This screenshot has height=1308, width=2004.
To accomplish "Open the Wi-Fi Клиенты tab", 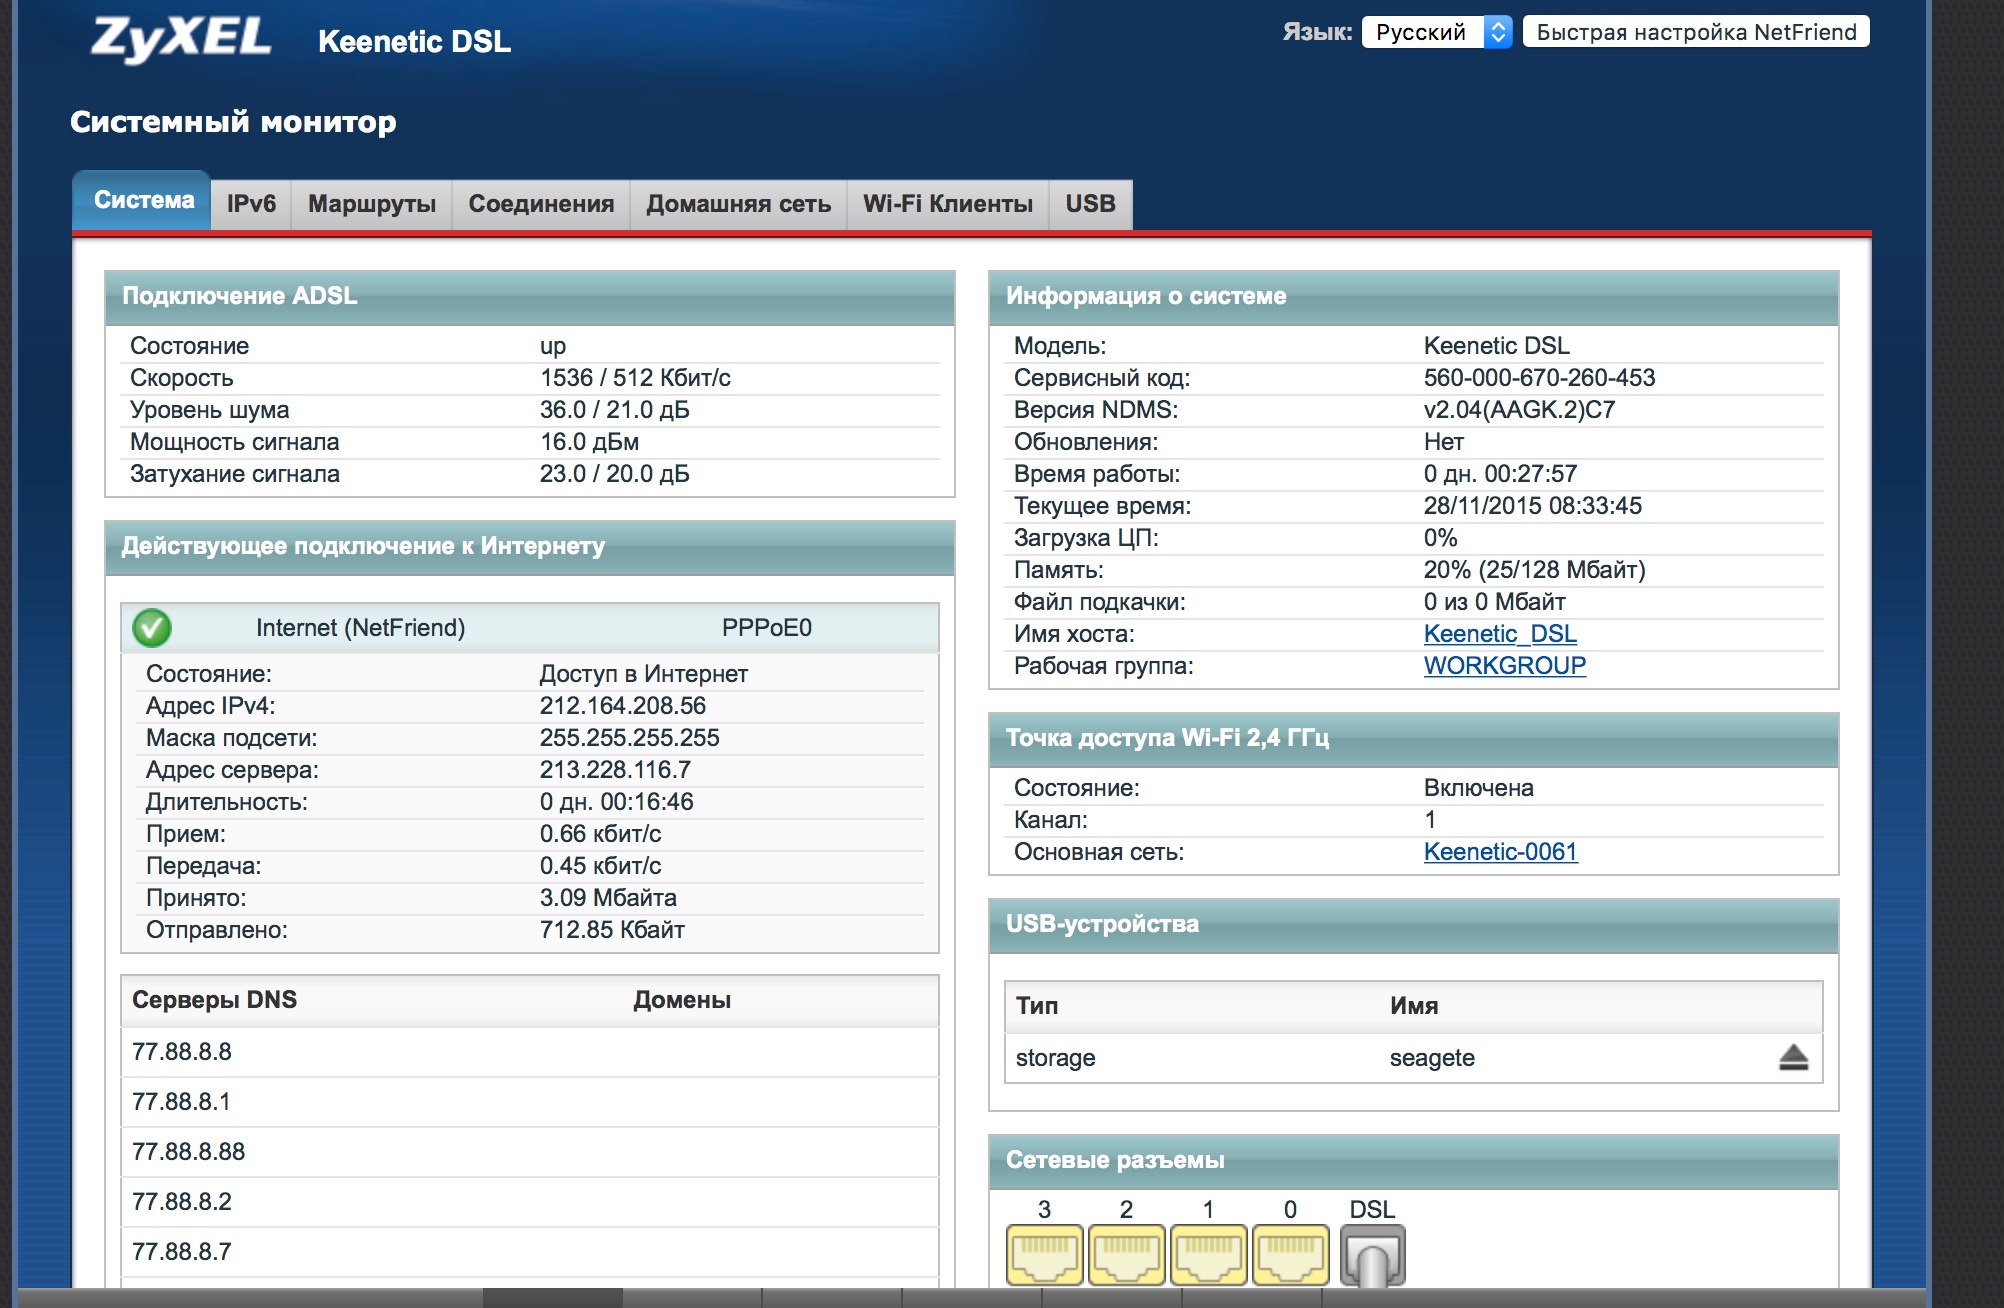I will (948, 204).
